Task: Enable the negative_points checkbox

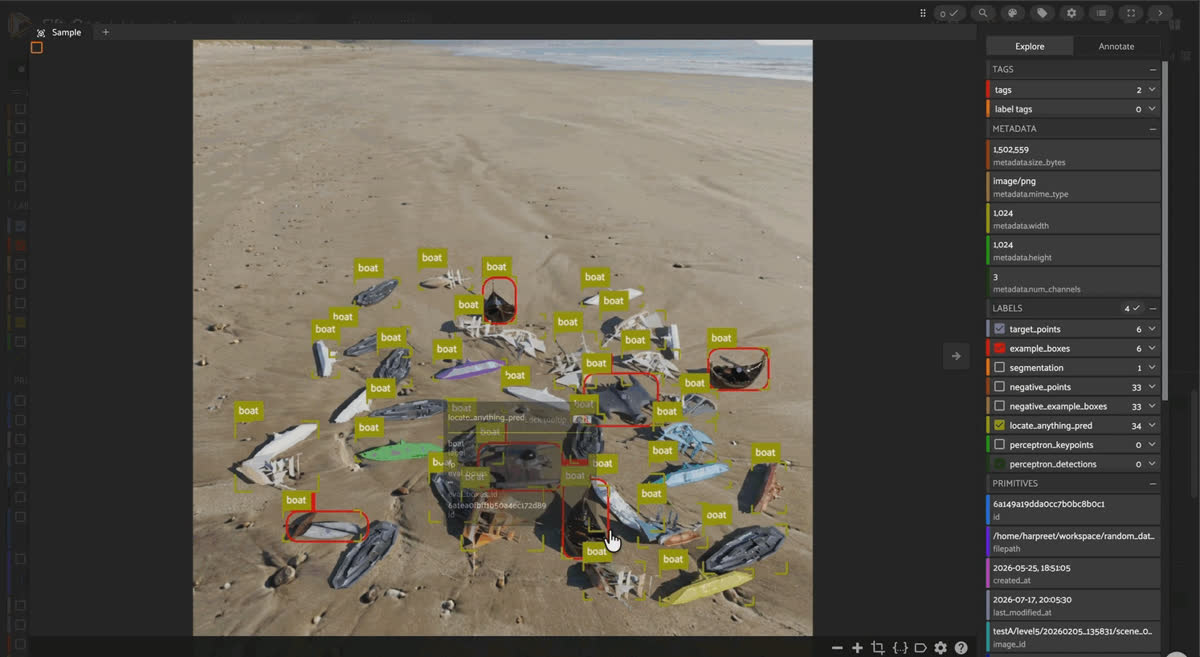Action: pos(1000,387)
